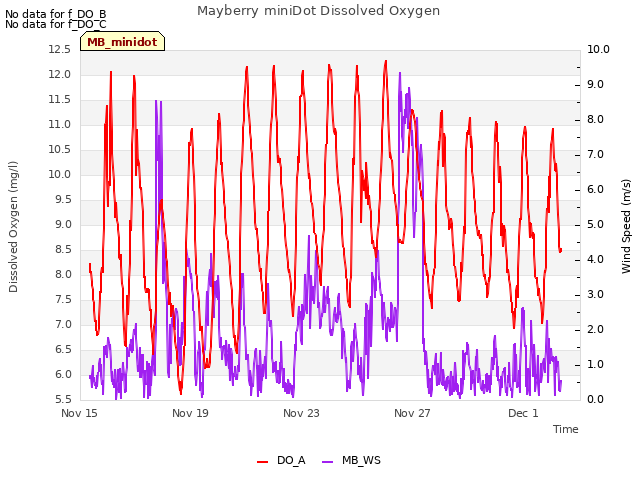Click the Dissolved Oxygen (mg/l) axis label
This screenshot has height=480, width=640.
point(13,227)
